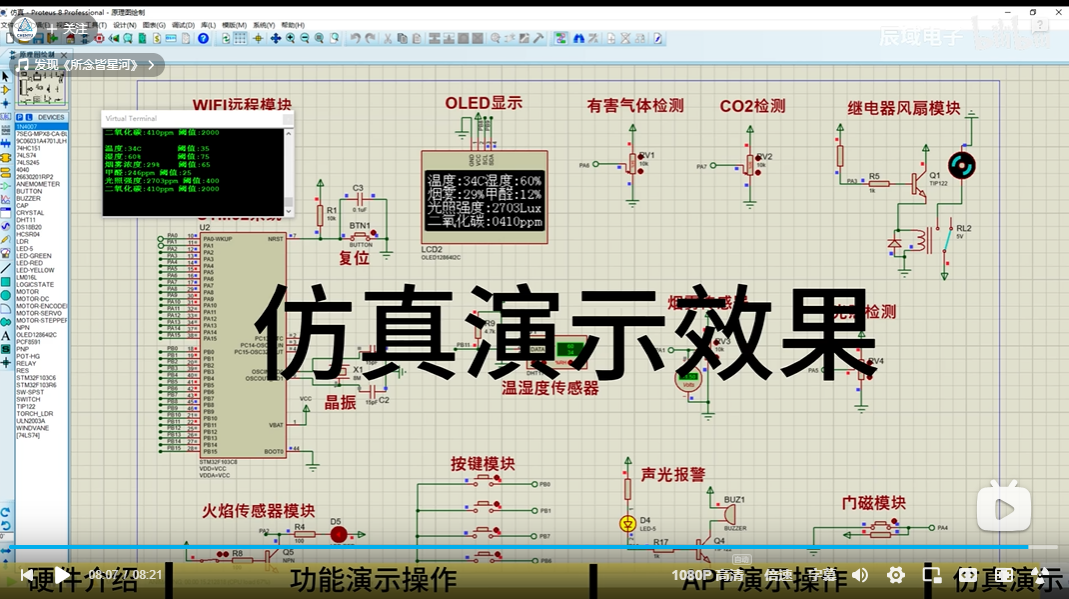The width and height of the screenshot is (1069, 599).
Task: Click the large bilibili play icon
Action: 1004,507
